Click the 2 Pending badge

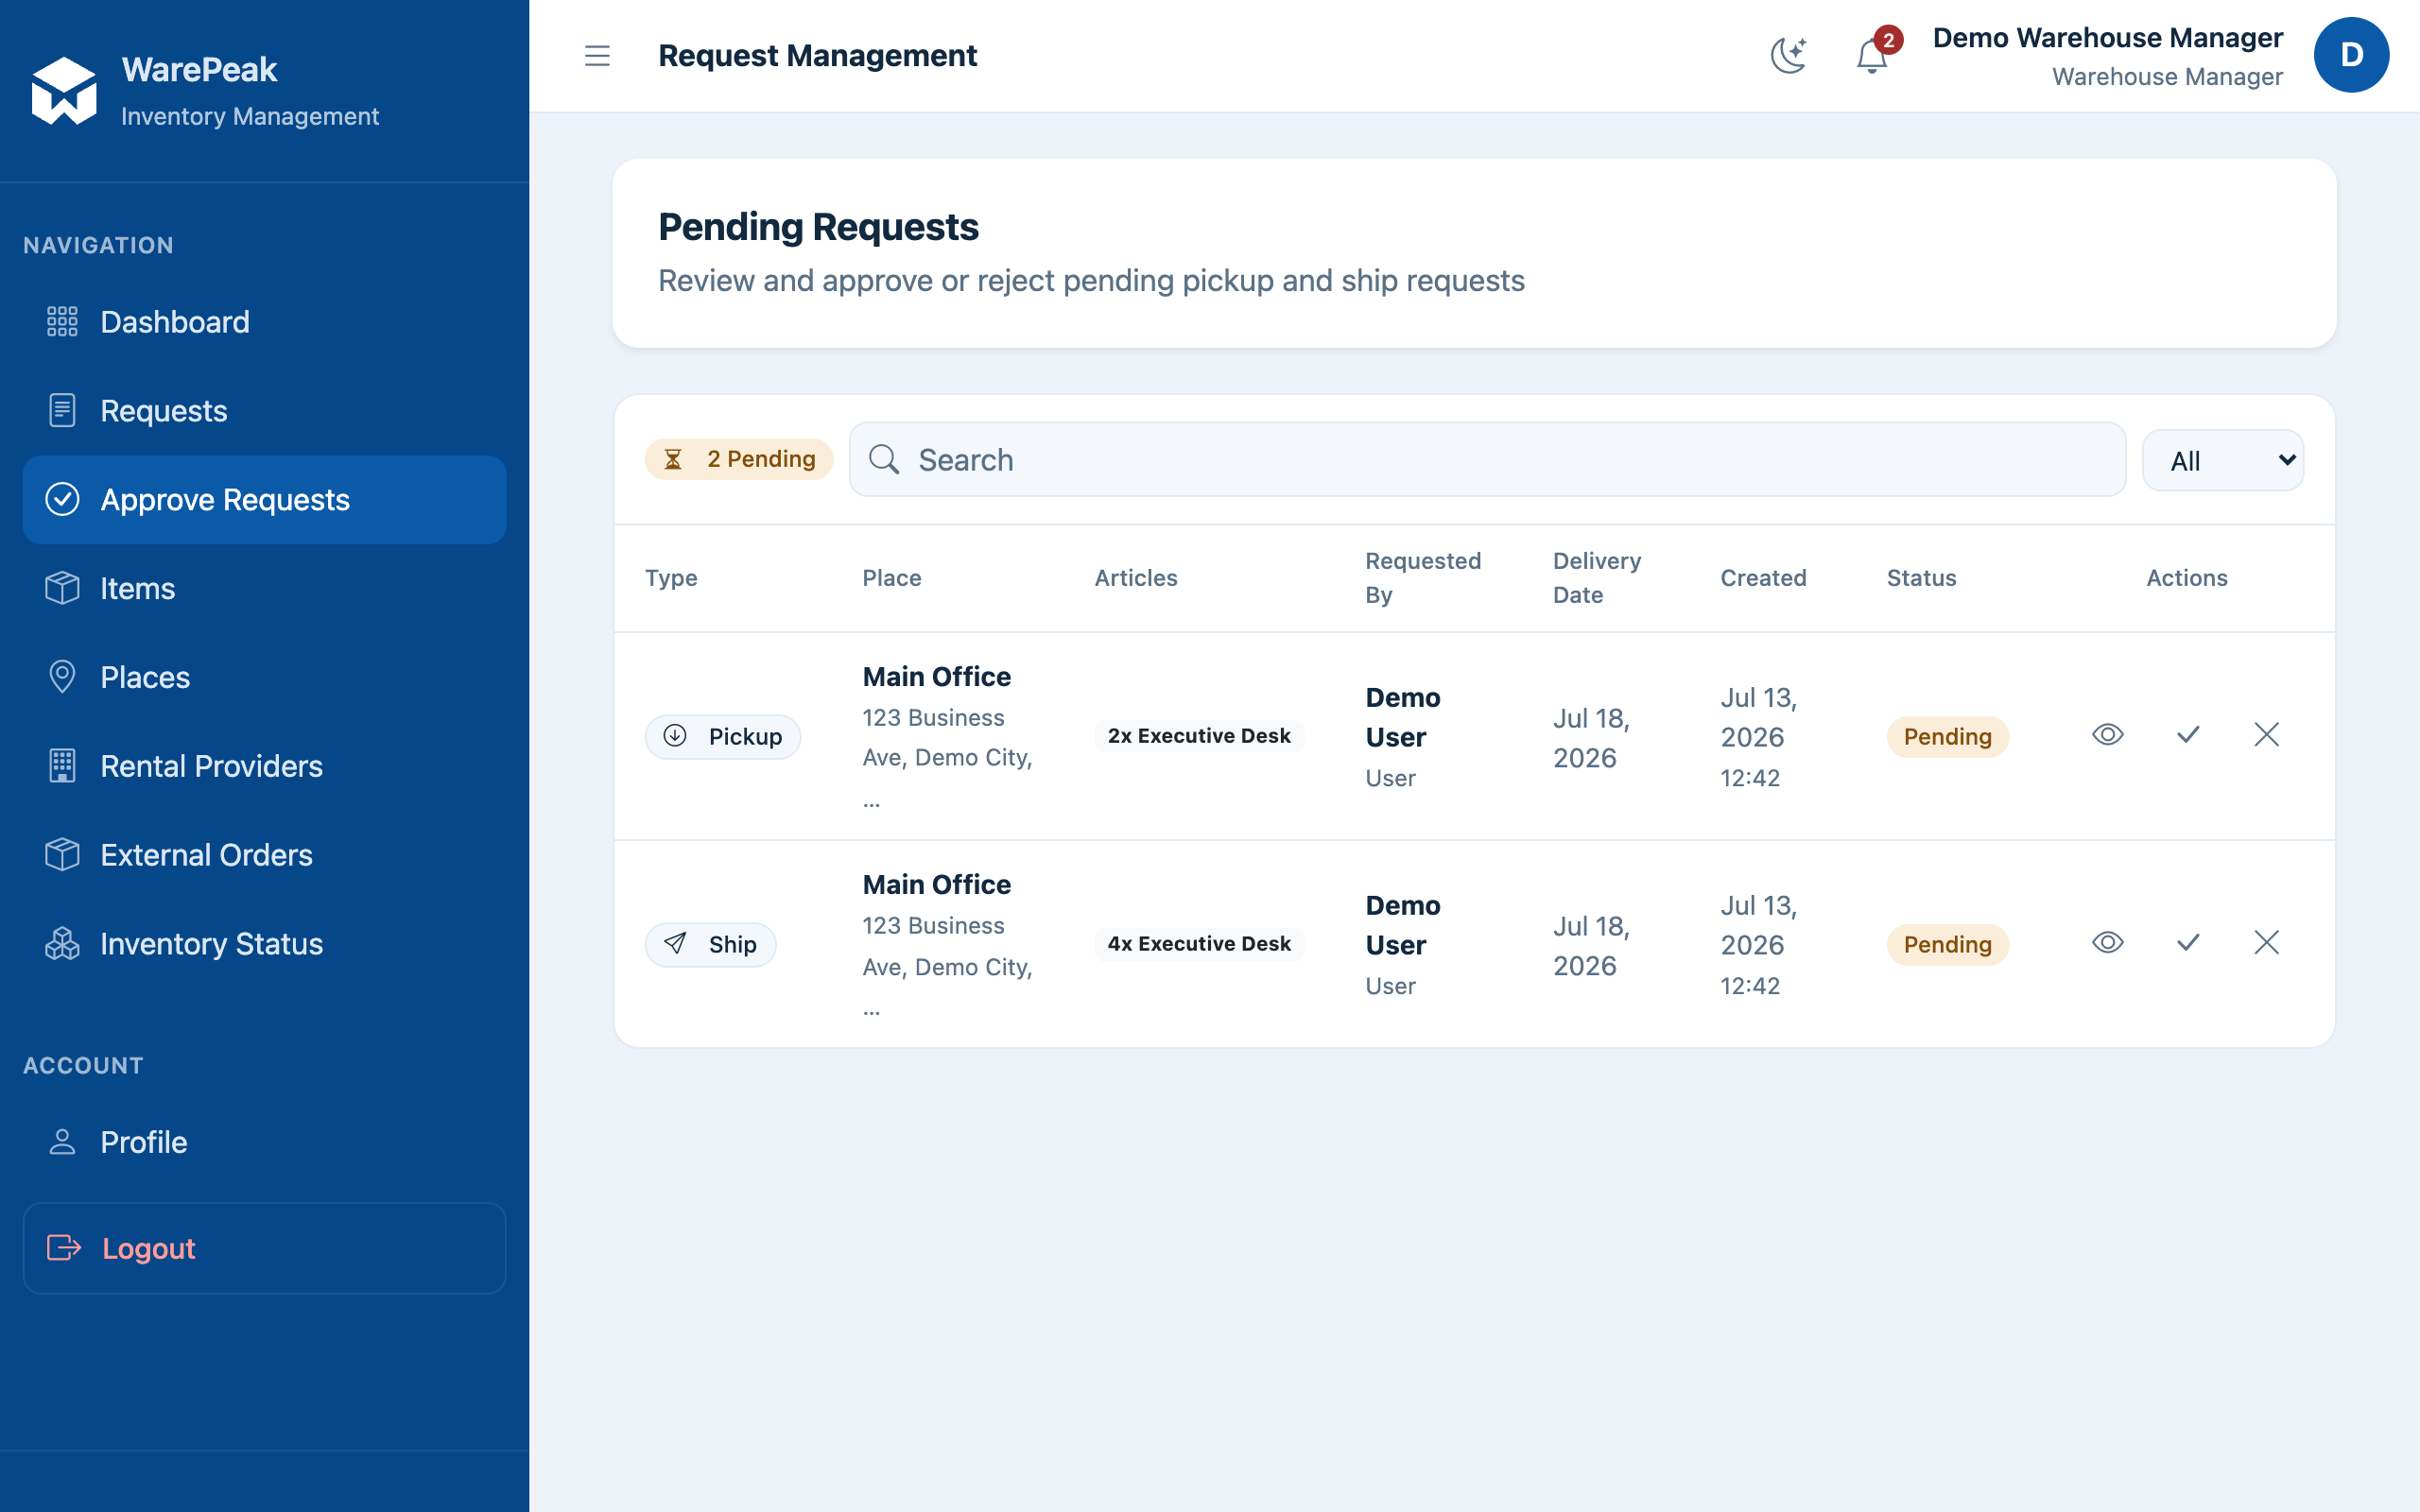(x=739, y=459)
